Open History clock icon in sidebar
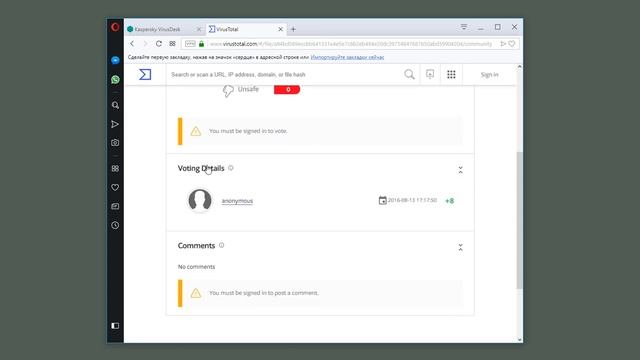 115,225
